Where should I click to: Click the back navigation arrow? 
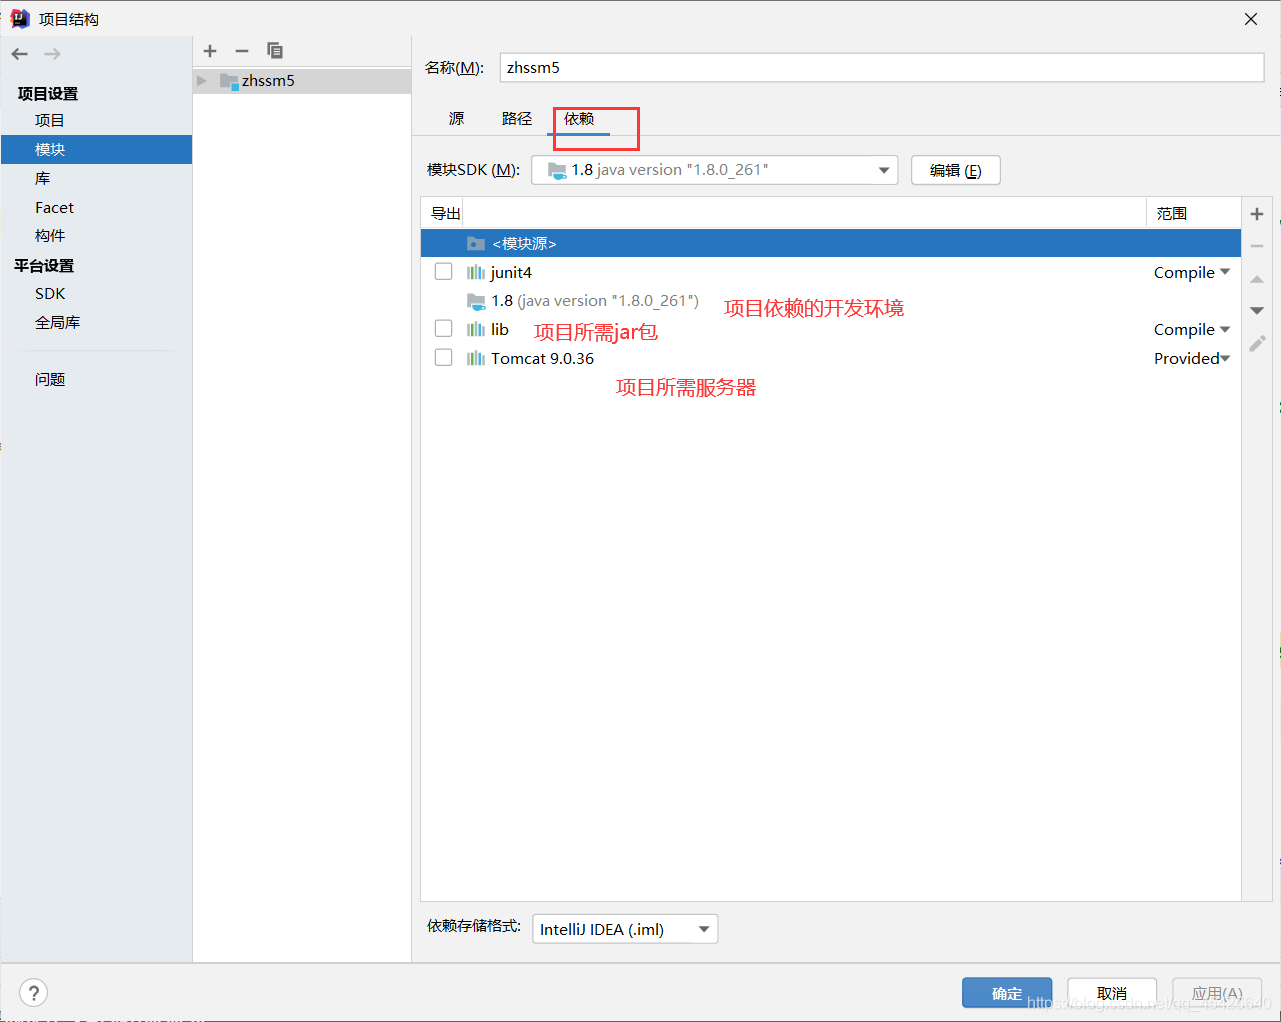[20, 54]
